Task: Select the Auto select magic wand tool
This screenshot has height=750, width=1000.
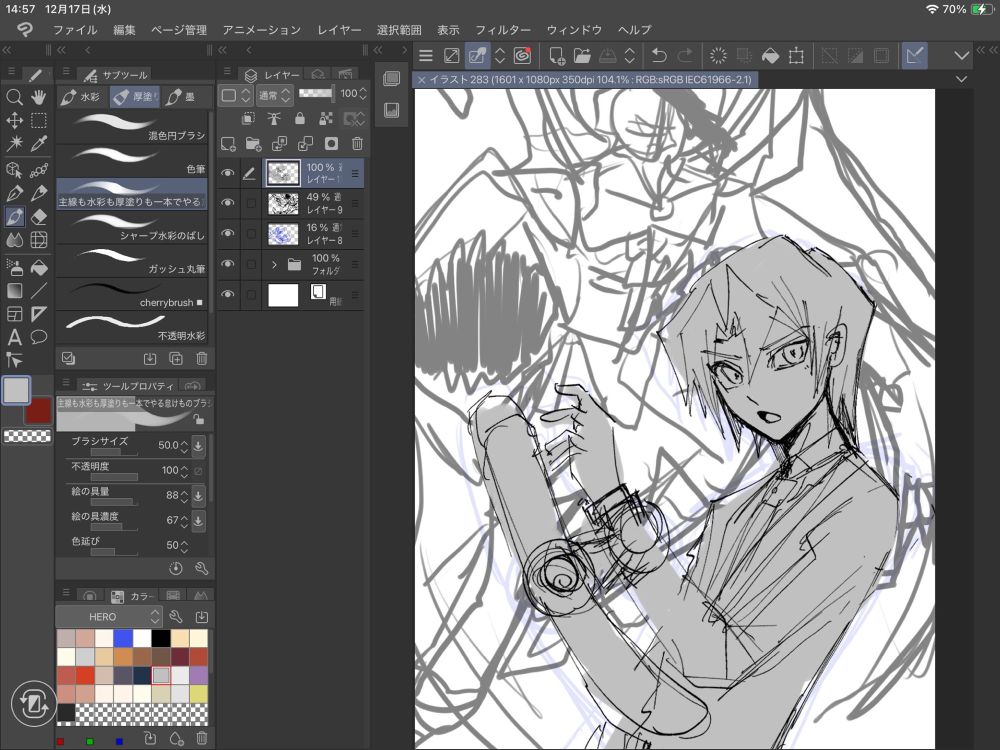Action: 14,143
